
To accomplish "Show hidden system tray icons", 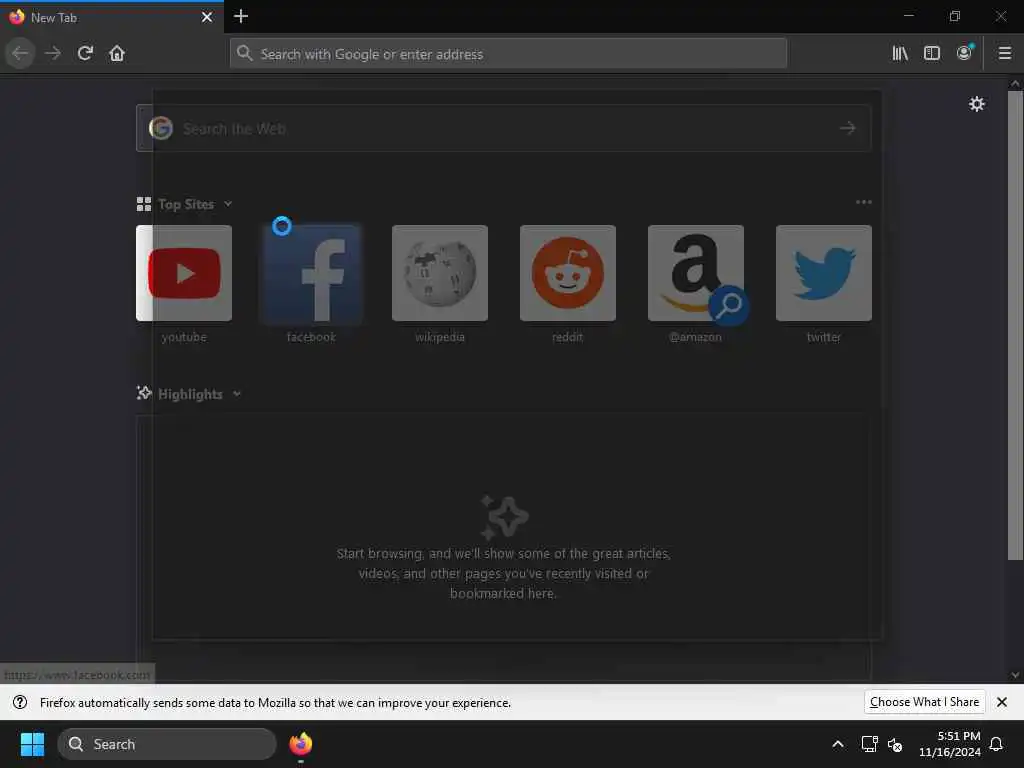I will [838, 744].
